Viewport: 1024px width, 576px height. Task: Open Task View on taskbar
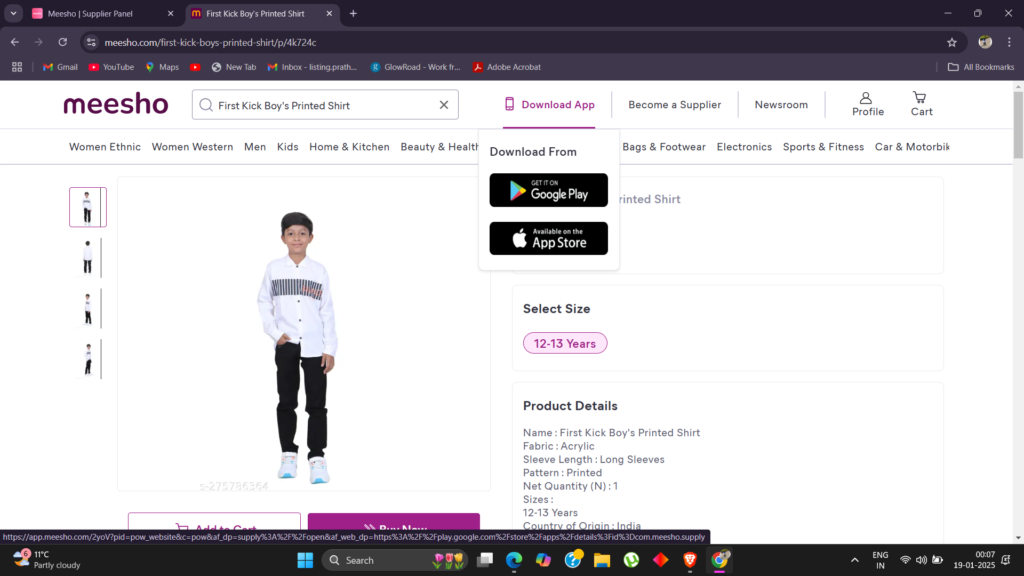485,560
